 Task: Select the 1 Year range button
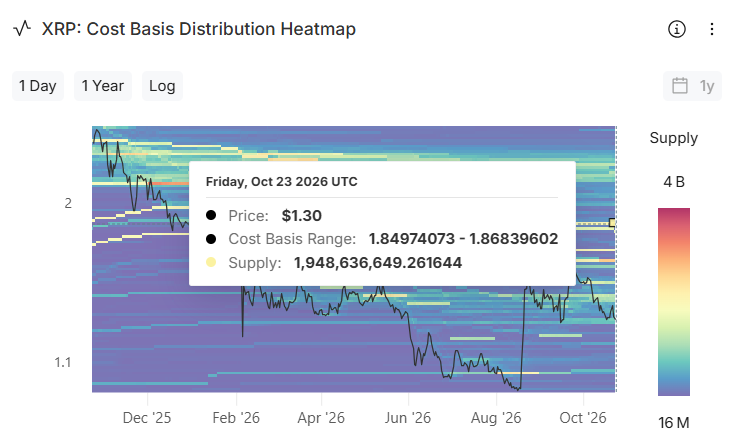pos(102,86)
